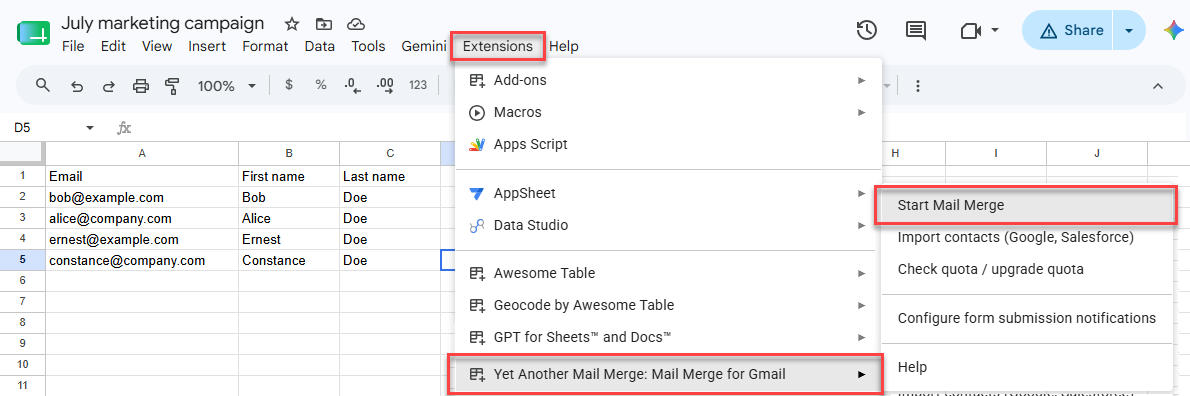Open the Share options dropdown arrow
The image size is (1190, 396).
pyautogui.click(x=1129, y=30)
